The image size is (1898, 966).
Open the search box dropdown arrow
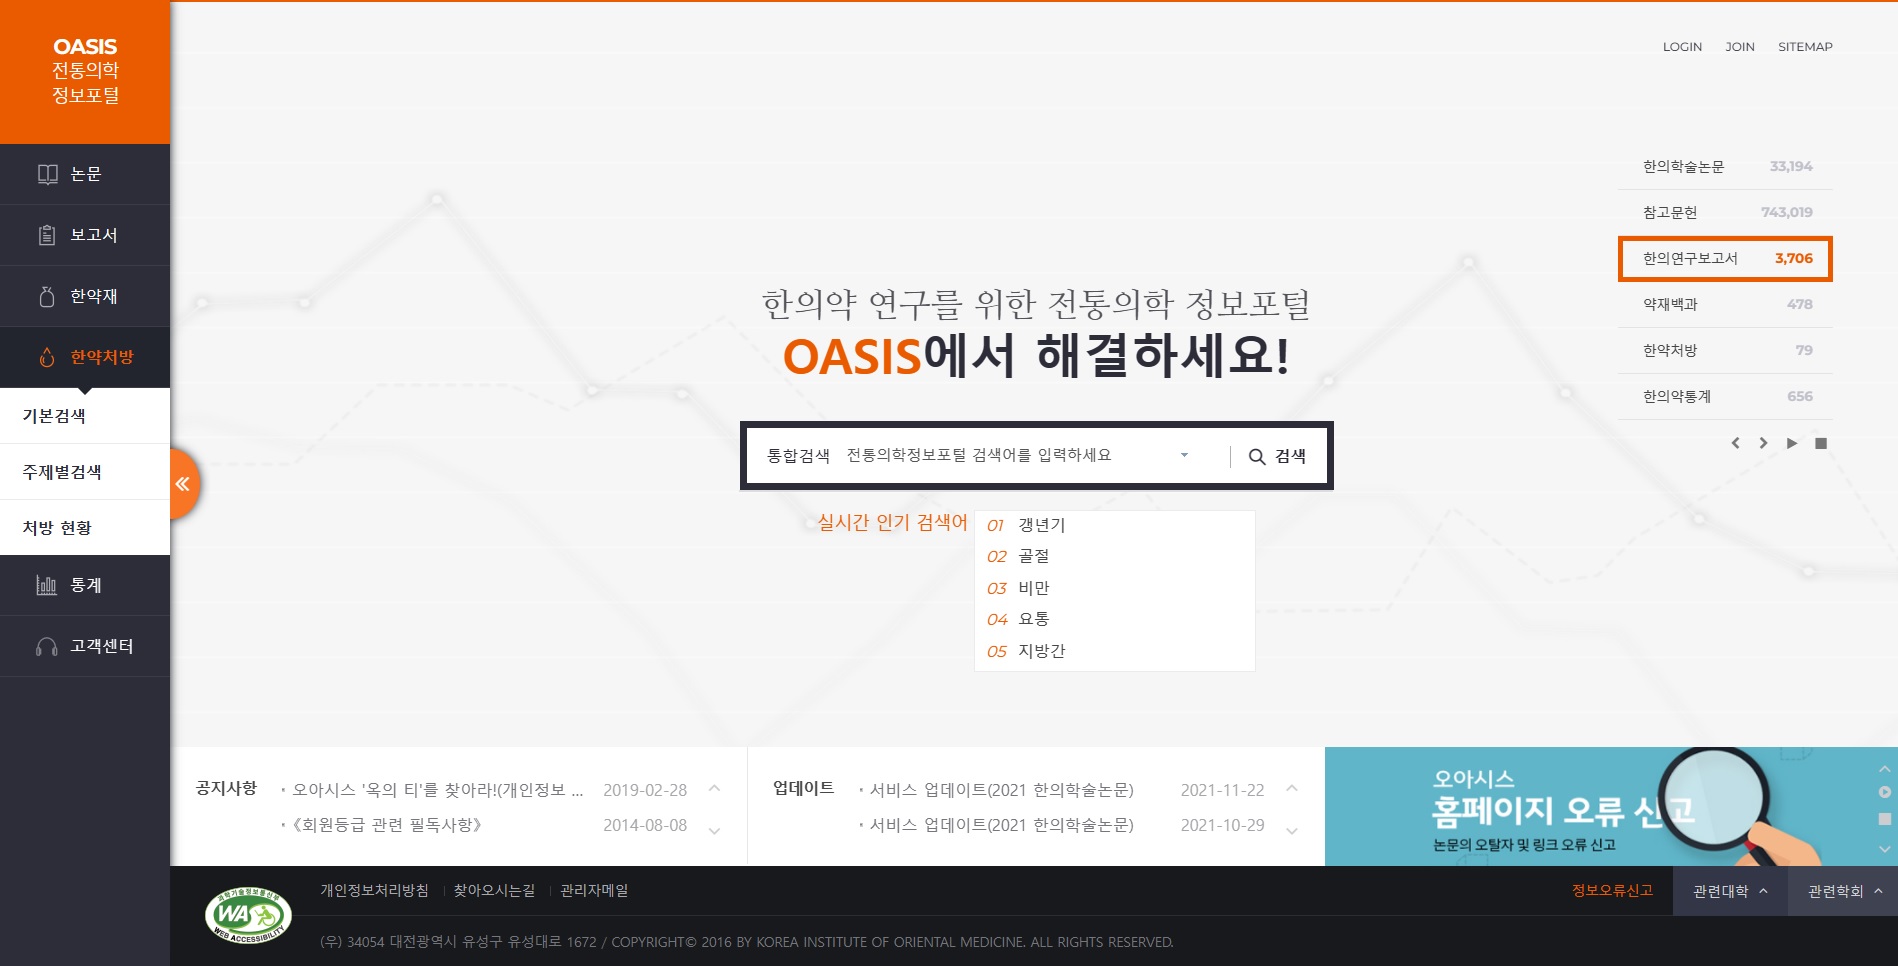coord(1184,455)
